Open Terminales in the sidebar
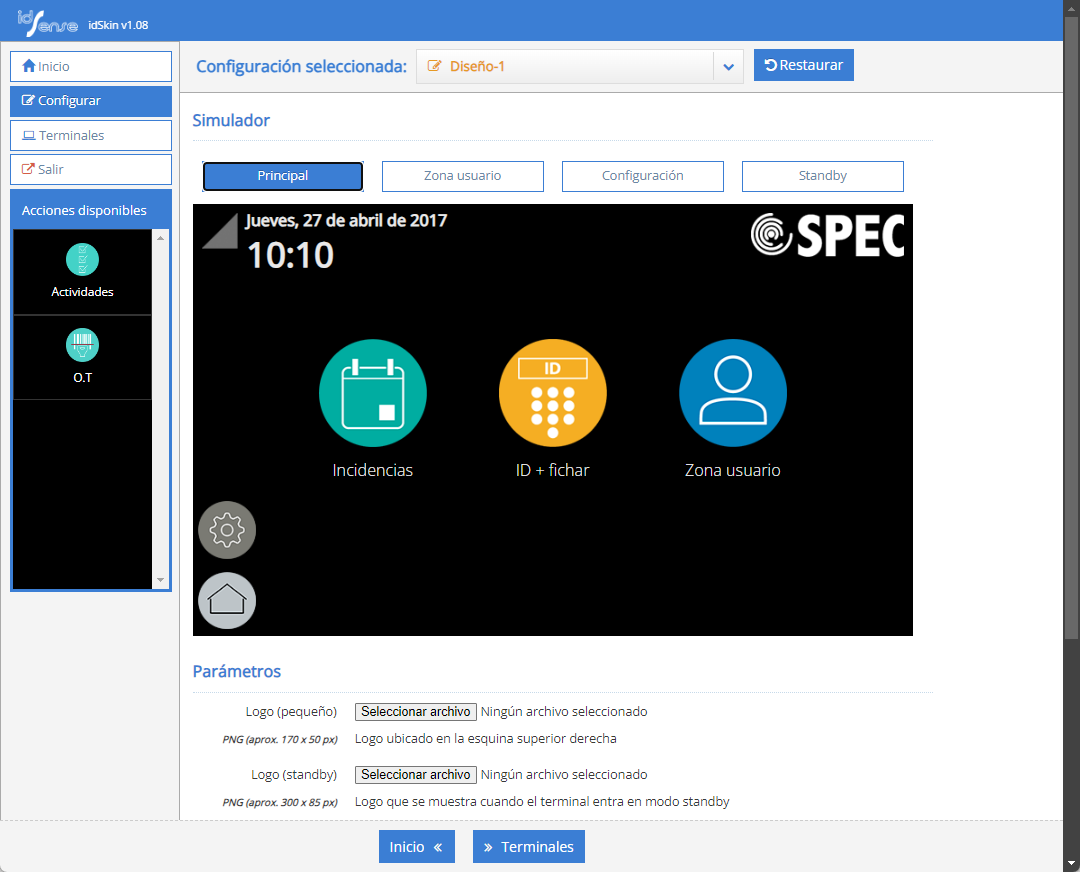Viewport: 1080px width, 872px height. [91, 135]
